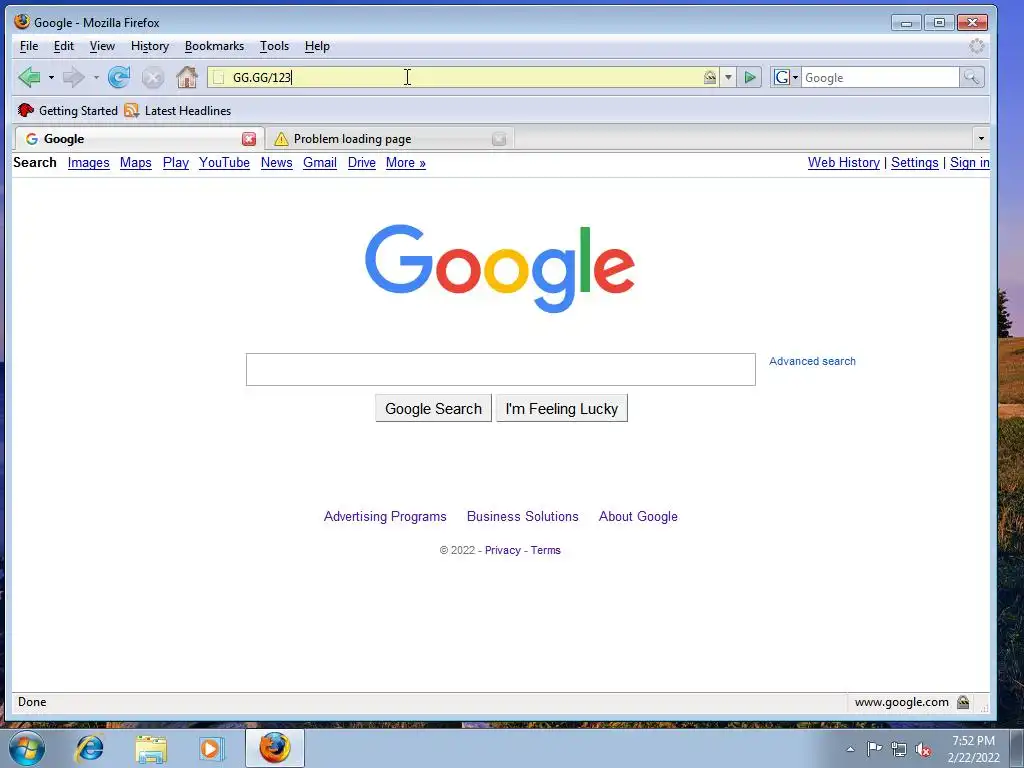The width and height of the screenshot is (1024, 768).
Task: Open the Terms link
Action: pos(545,550)
